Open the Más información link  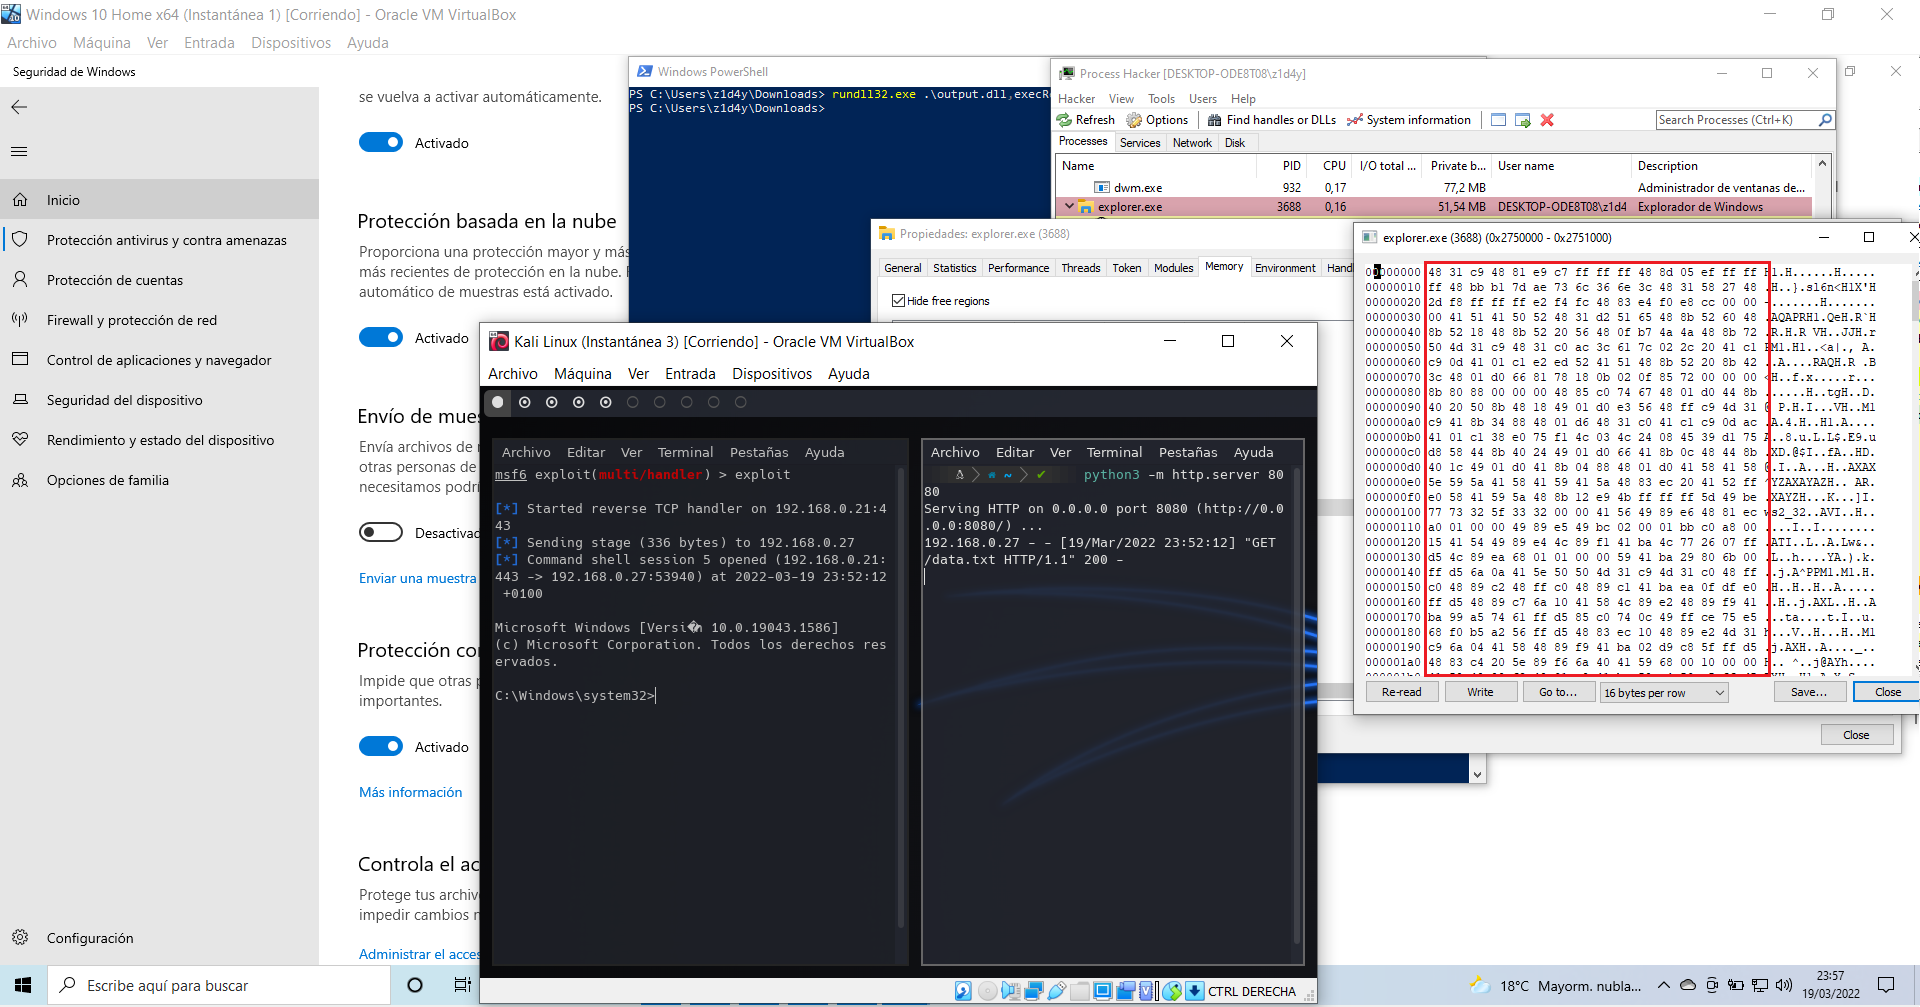coord(411,792)
